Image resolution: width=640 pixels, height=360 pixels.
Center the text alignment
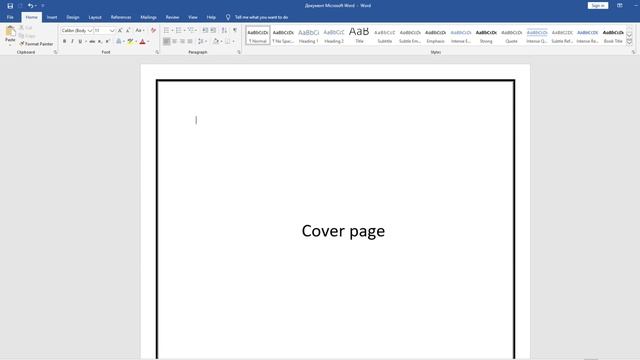pyautogui.click(x=175, y=41)
